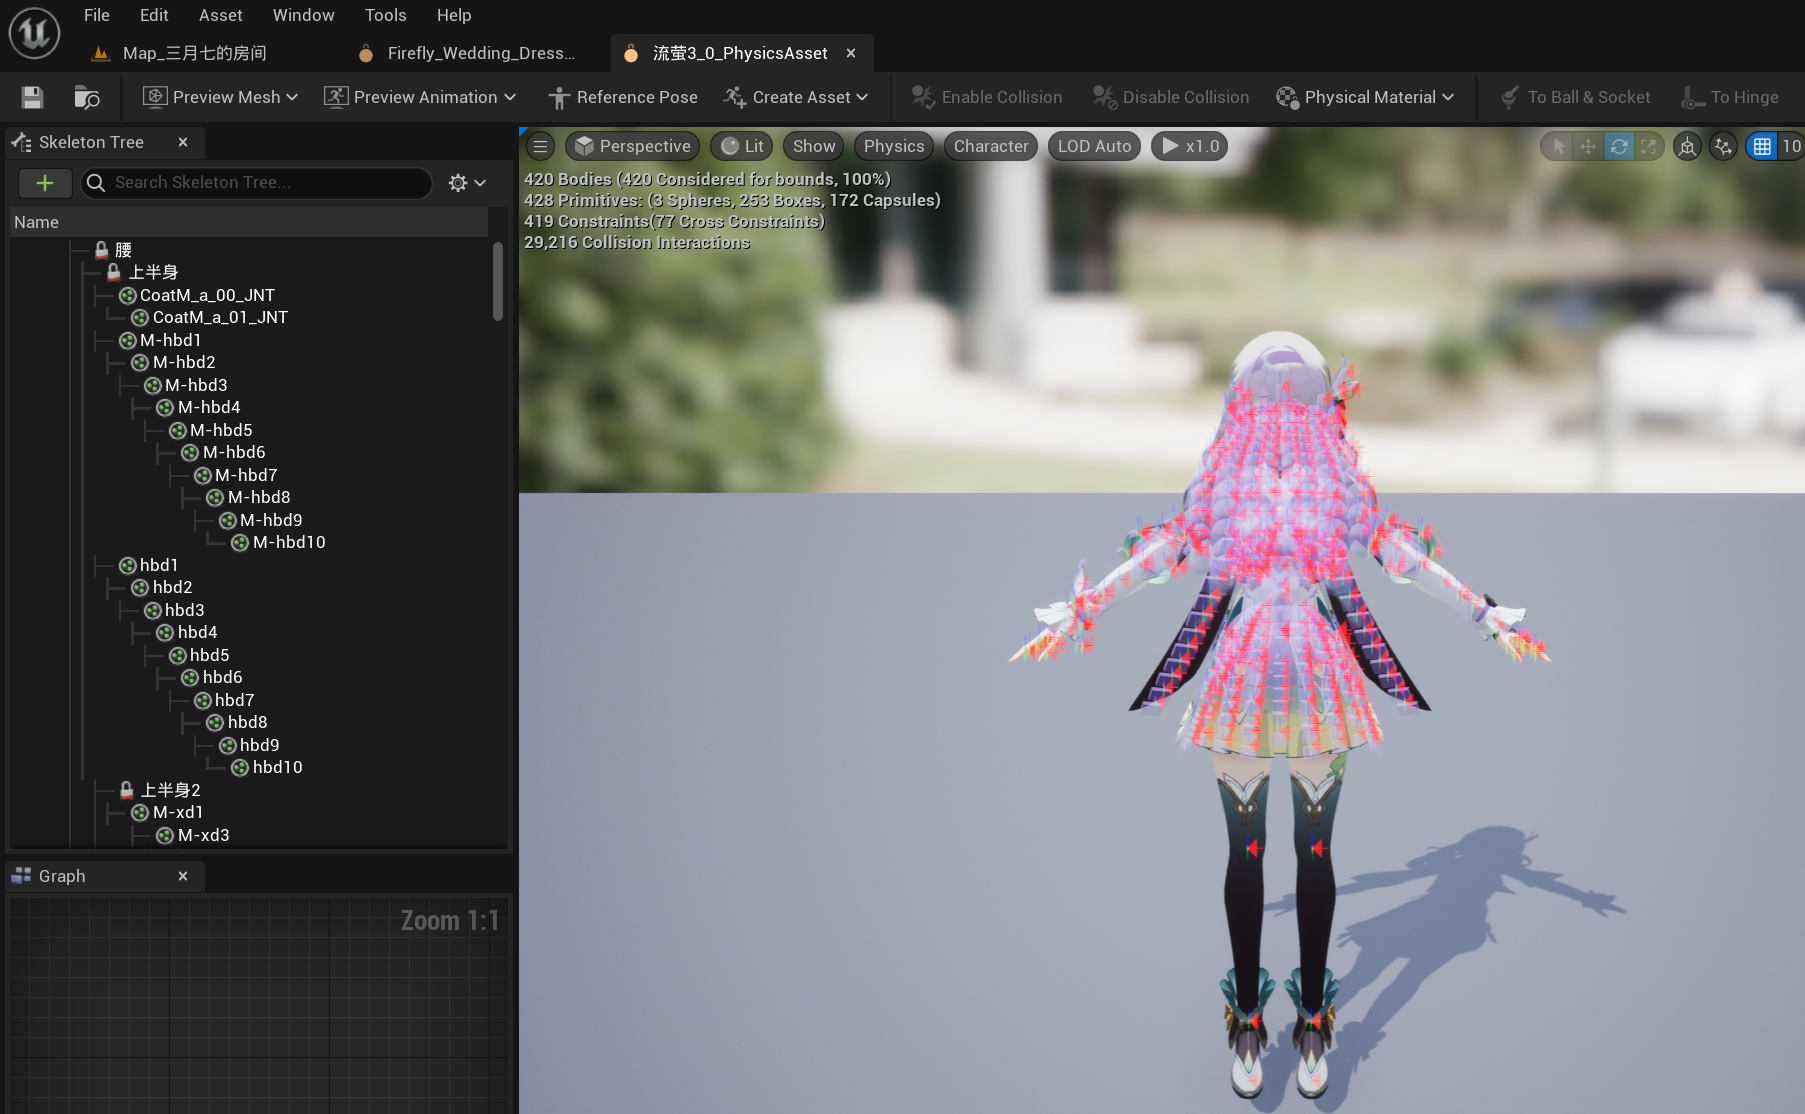Click the Skeleton Tree vertical scrollbar
Viewport: 1805px width, 1114px height.
pyautogui.click(x=498, y=282)
